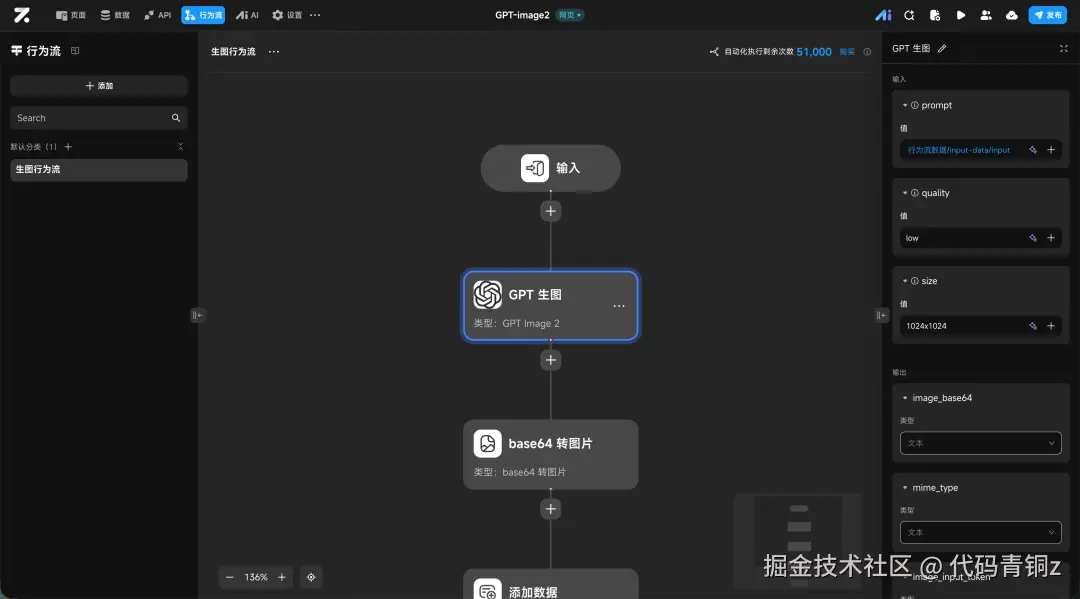Click the 添加 button in the sidebar
Image resolution: width=1080 pixels, height=599 pixels.
pyautogui.click(x=98, y=86)
